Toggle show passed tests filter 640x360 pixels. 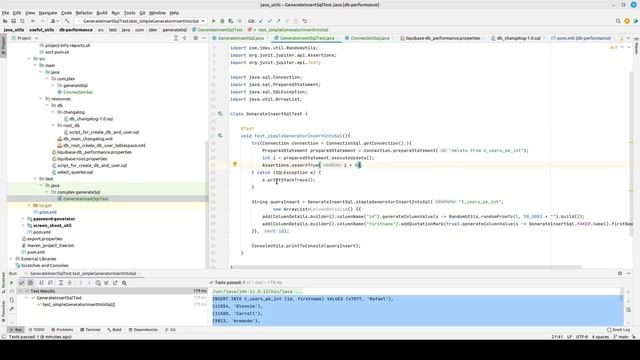click(x=22, y=282)
